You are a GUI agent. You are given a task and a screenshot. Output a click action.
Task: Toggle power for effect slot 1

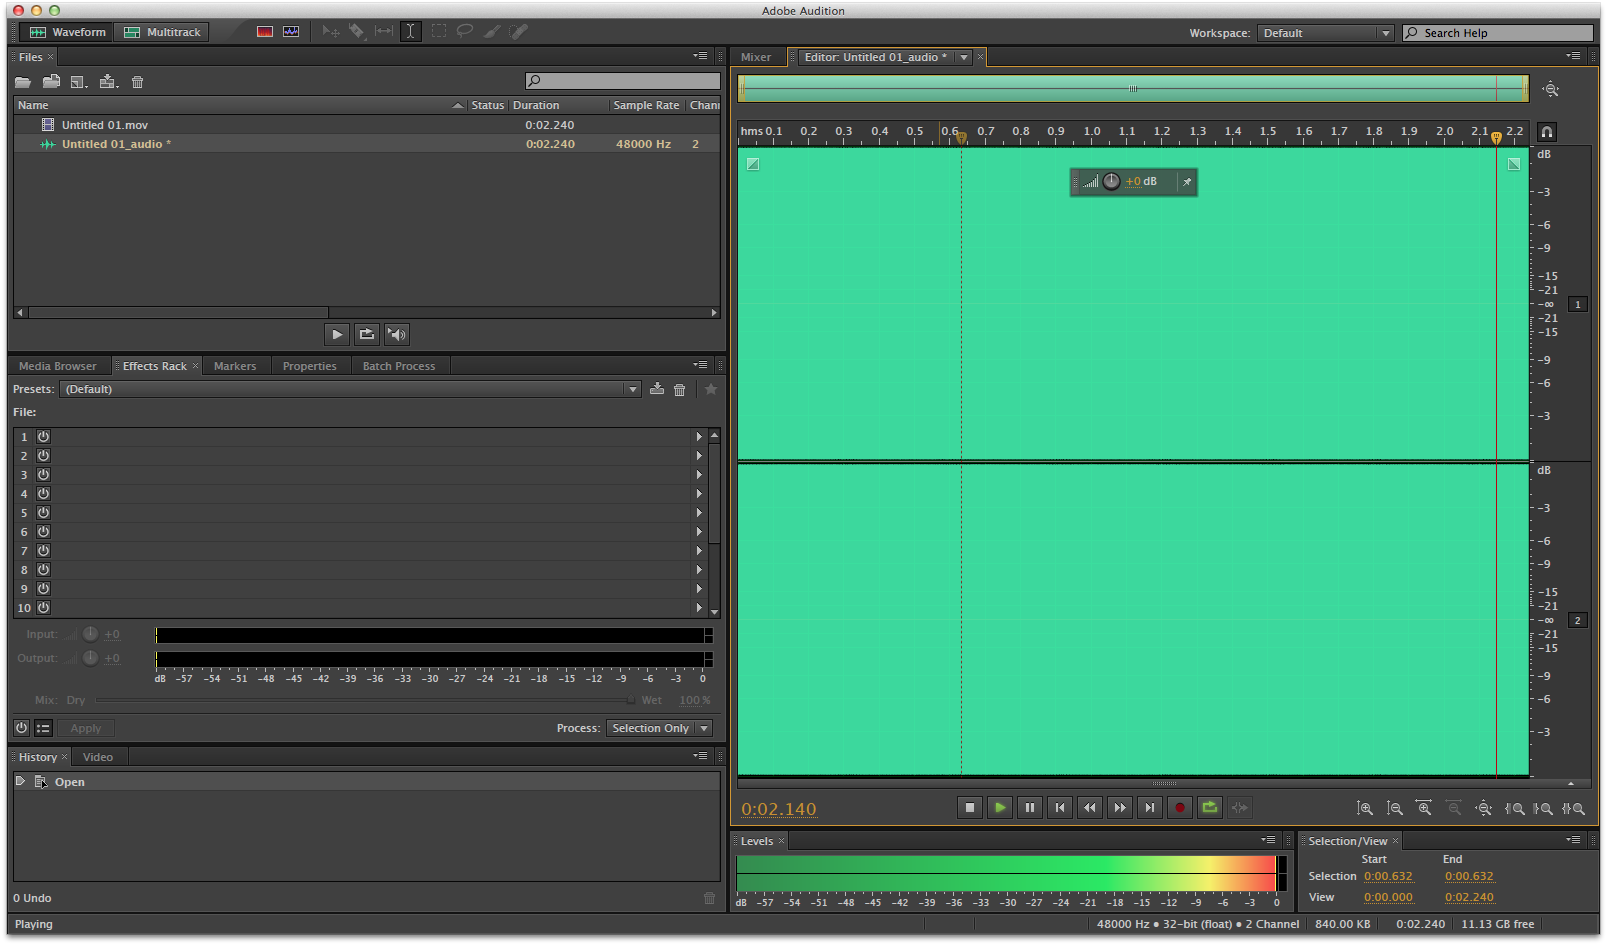click(x=44, y=437)
